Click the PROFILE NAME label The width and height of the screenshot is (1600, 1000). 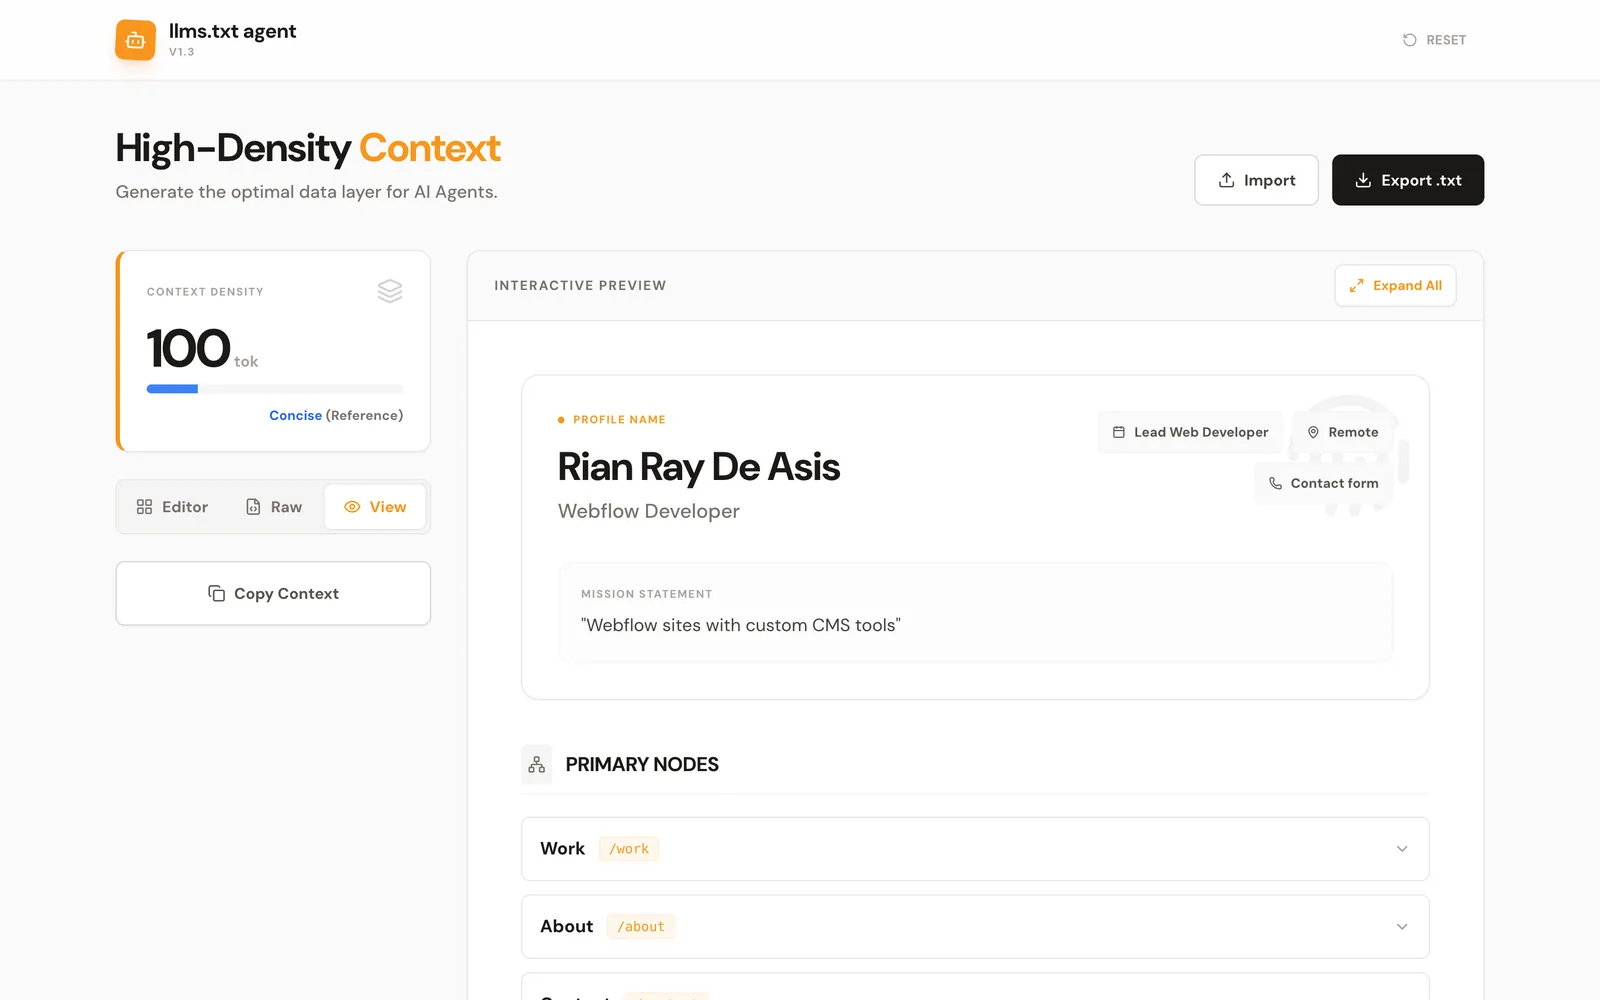tap(619, 420)
